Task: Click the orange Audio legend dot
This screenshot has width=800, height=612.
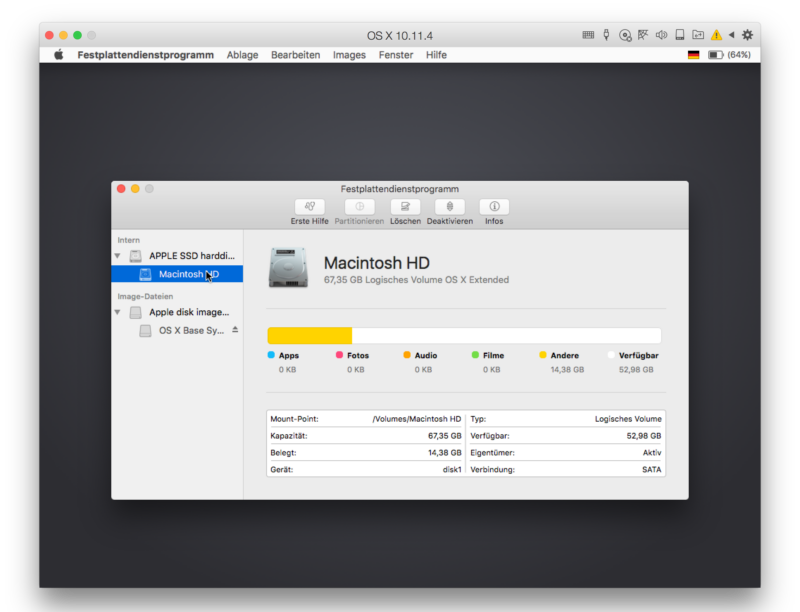Action: coord(407,355)
